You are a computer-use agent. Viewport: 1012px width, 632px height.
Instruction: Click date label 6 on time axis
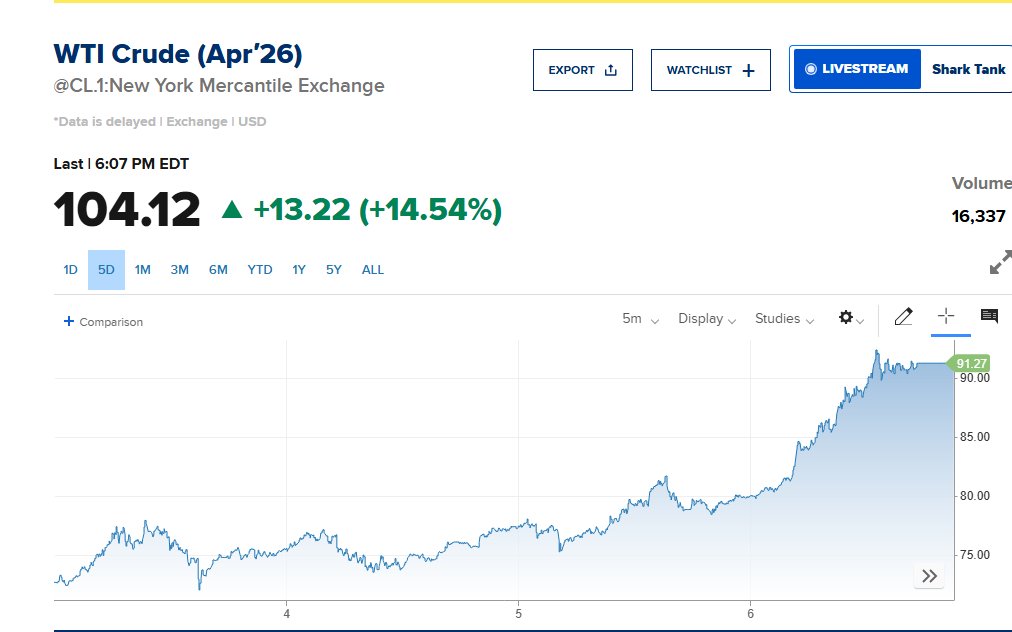(x=751, y=614)
